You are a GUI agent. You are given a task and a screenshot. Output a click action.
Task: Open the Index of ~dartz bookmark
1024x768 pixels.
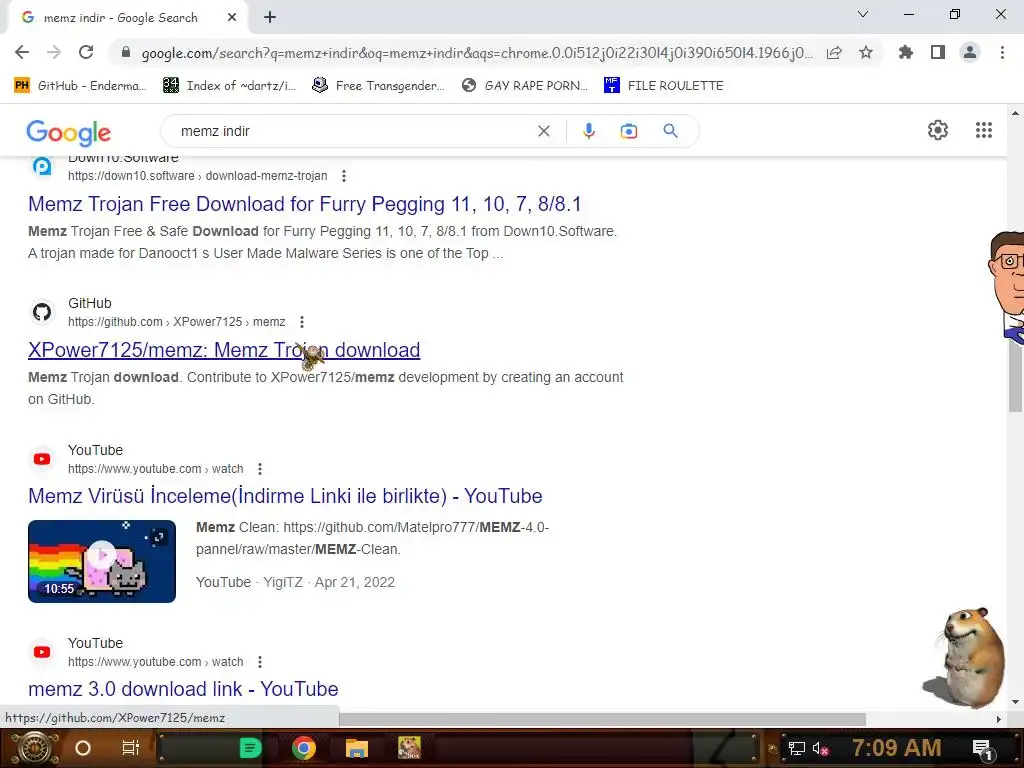(229, 86)
